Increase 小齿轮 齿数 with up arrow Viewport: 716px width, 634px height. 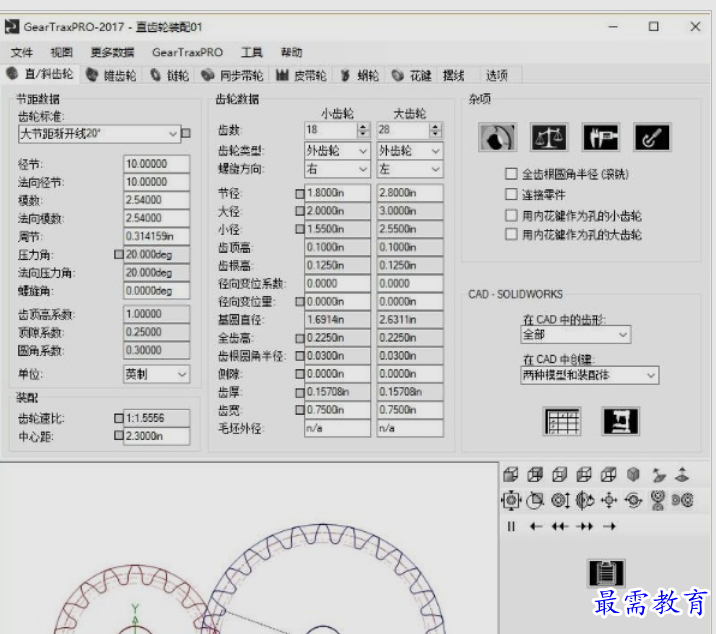(x=363, y=126)
